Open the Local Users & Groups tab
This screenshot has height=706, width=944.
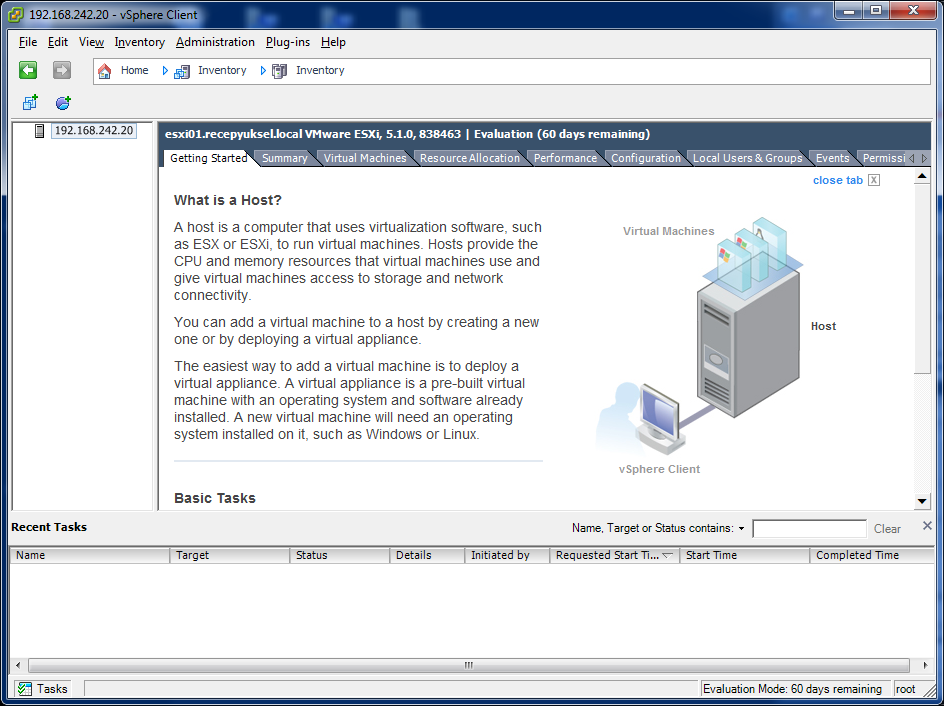748,158
